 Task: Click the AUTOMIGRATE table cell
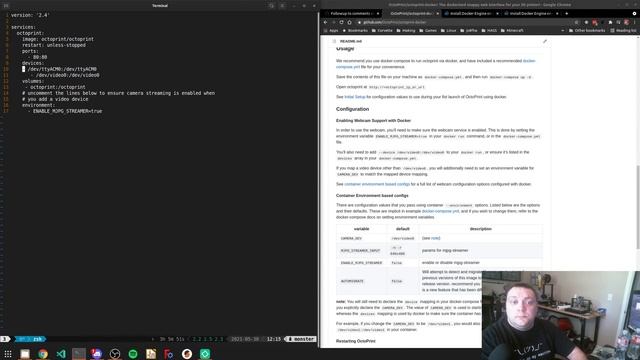tap(362, 281)
